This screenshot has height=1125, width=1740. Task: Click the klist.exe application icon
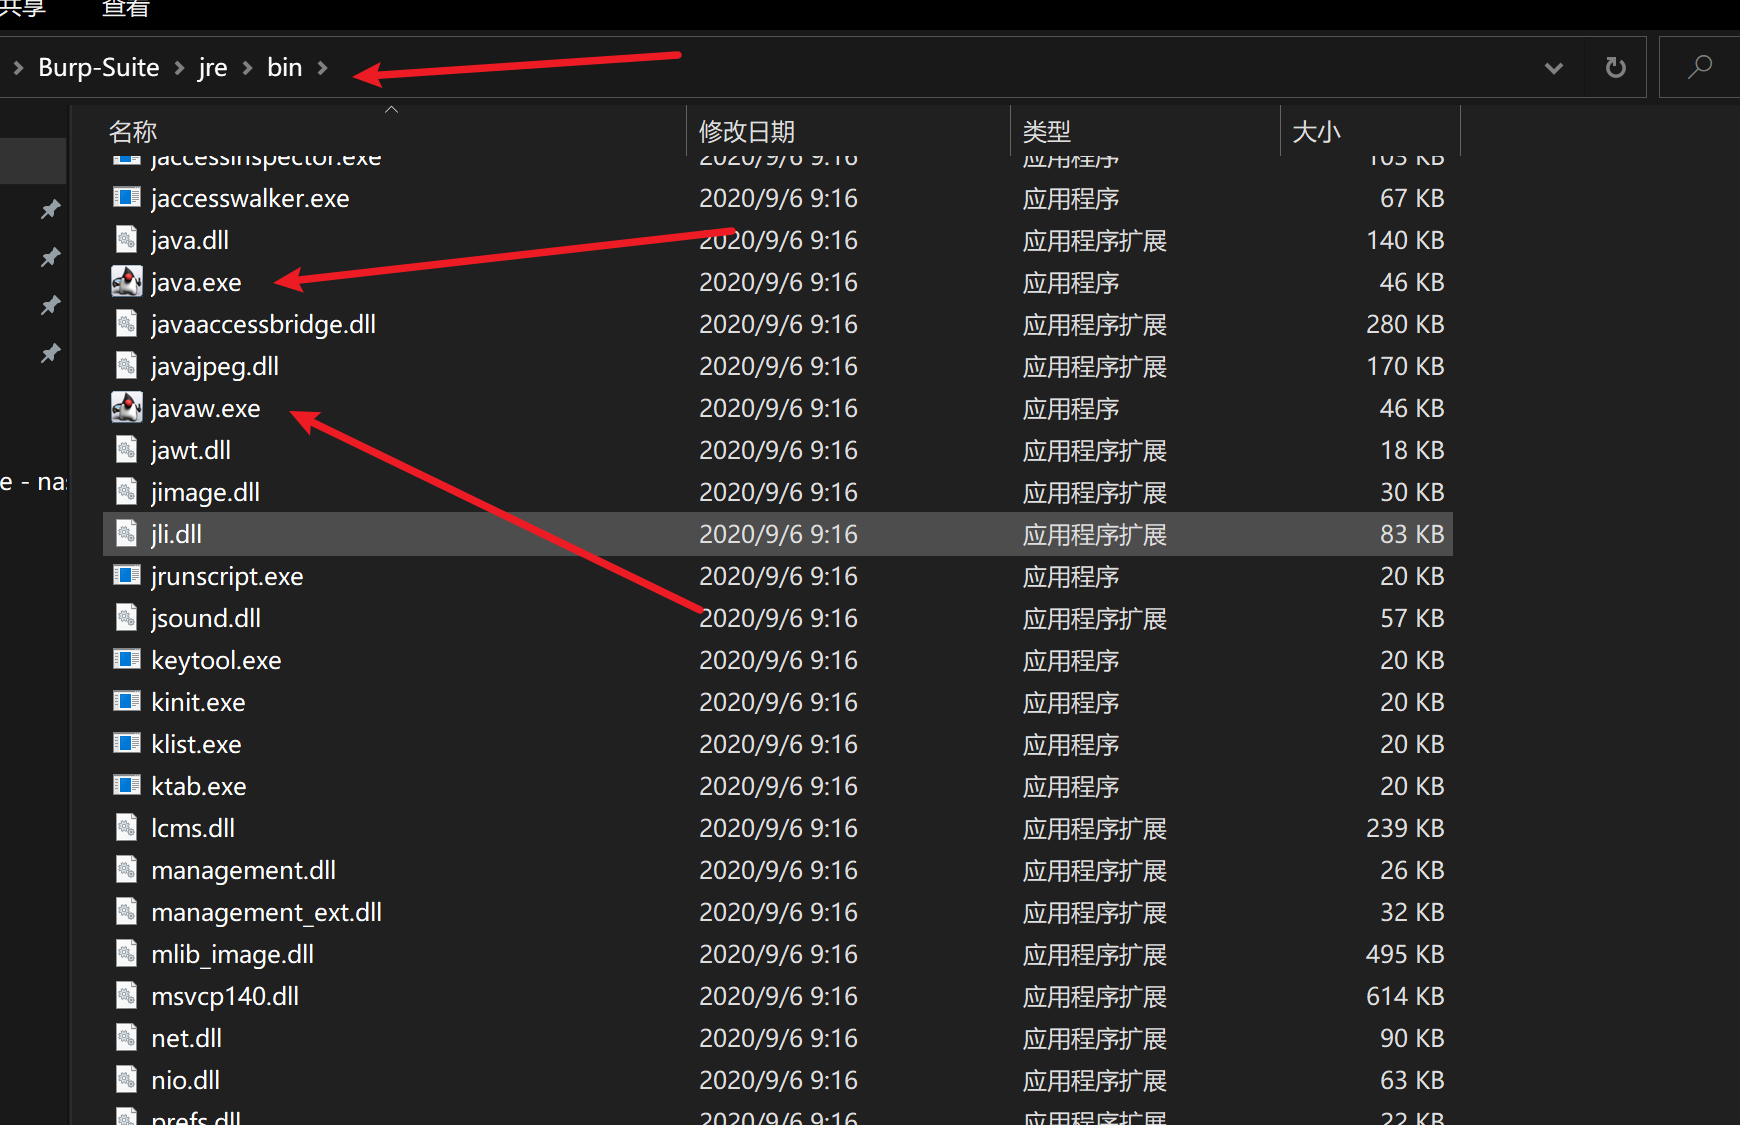pyautogui.click(x=127, y=744)
